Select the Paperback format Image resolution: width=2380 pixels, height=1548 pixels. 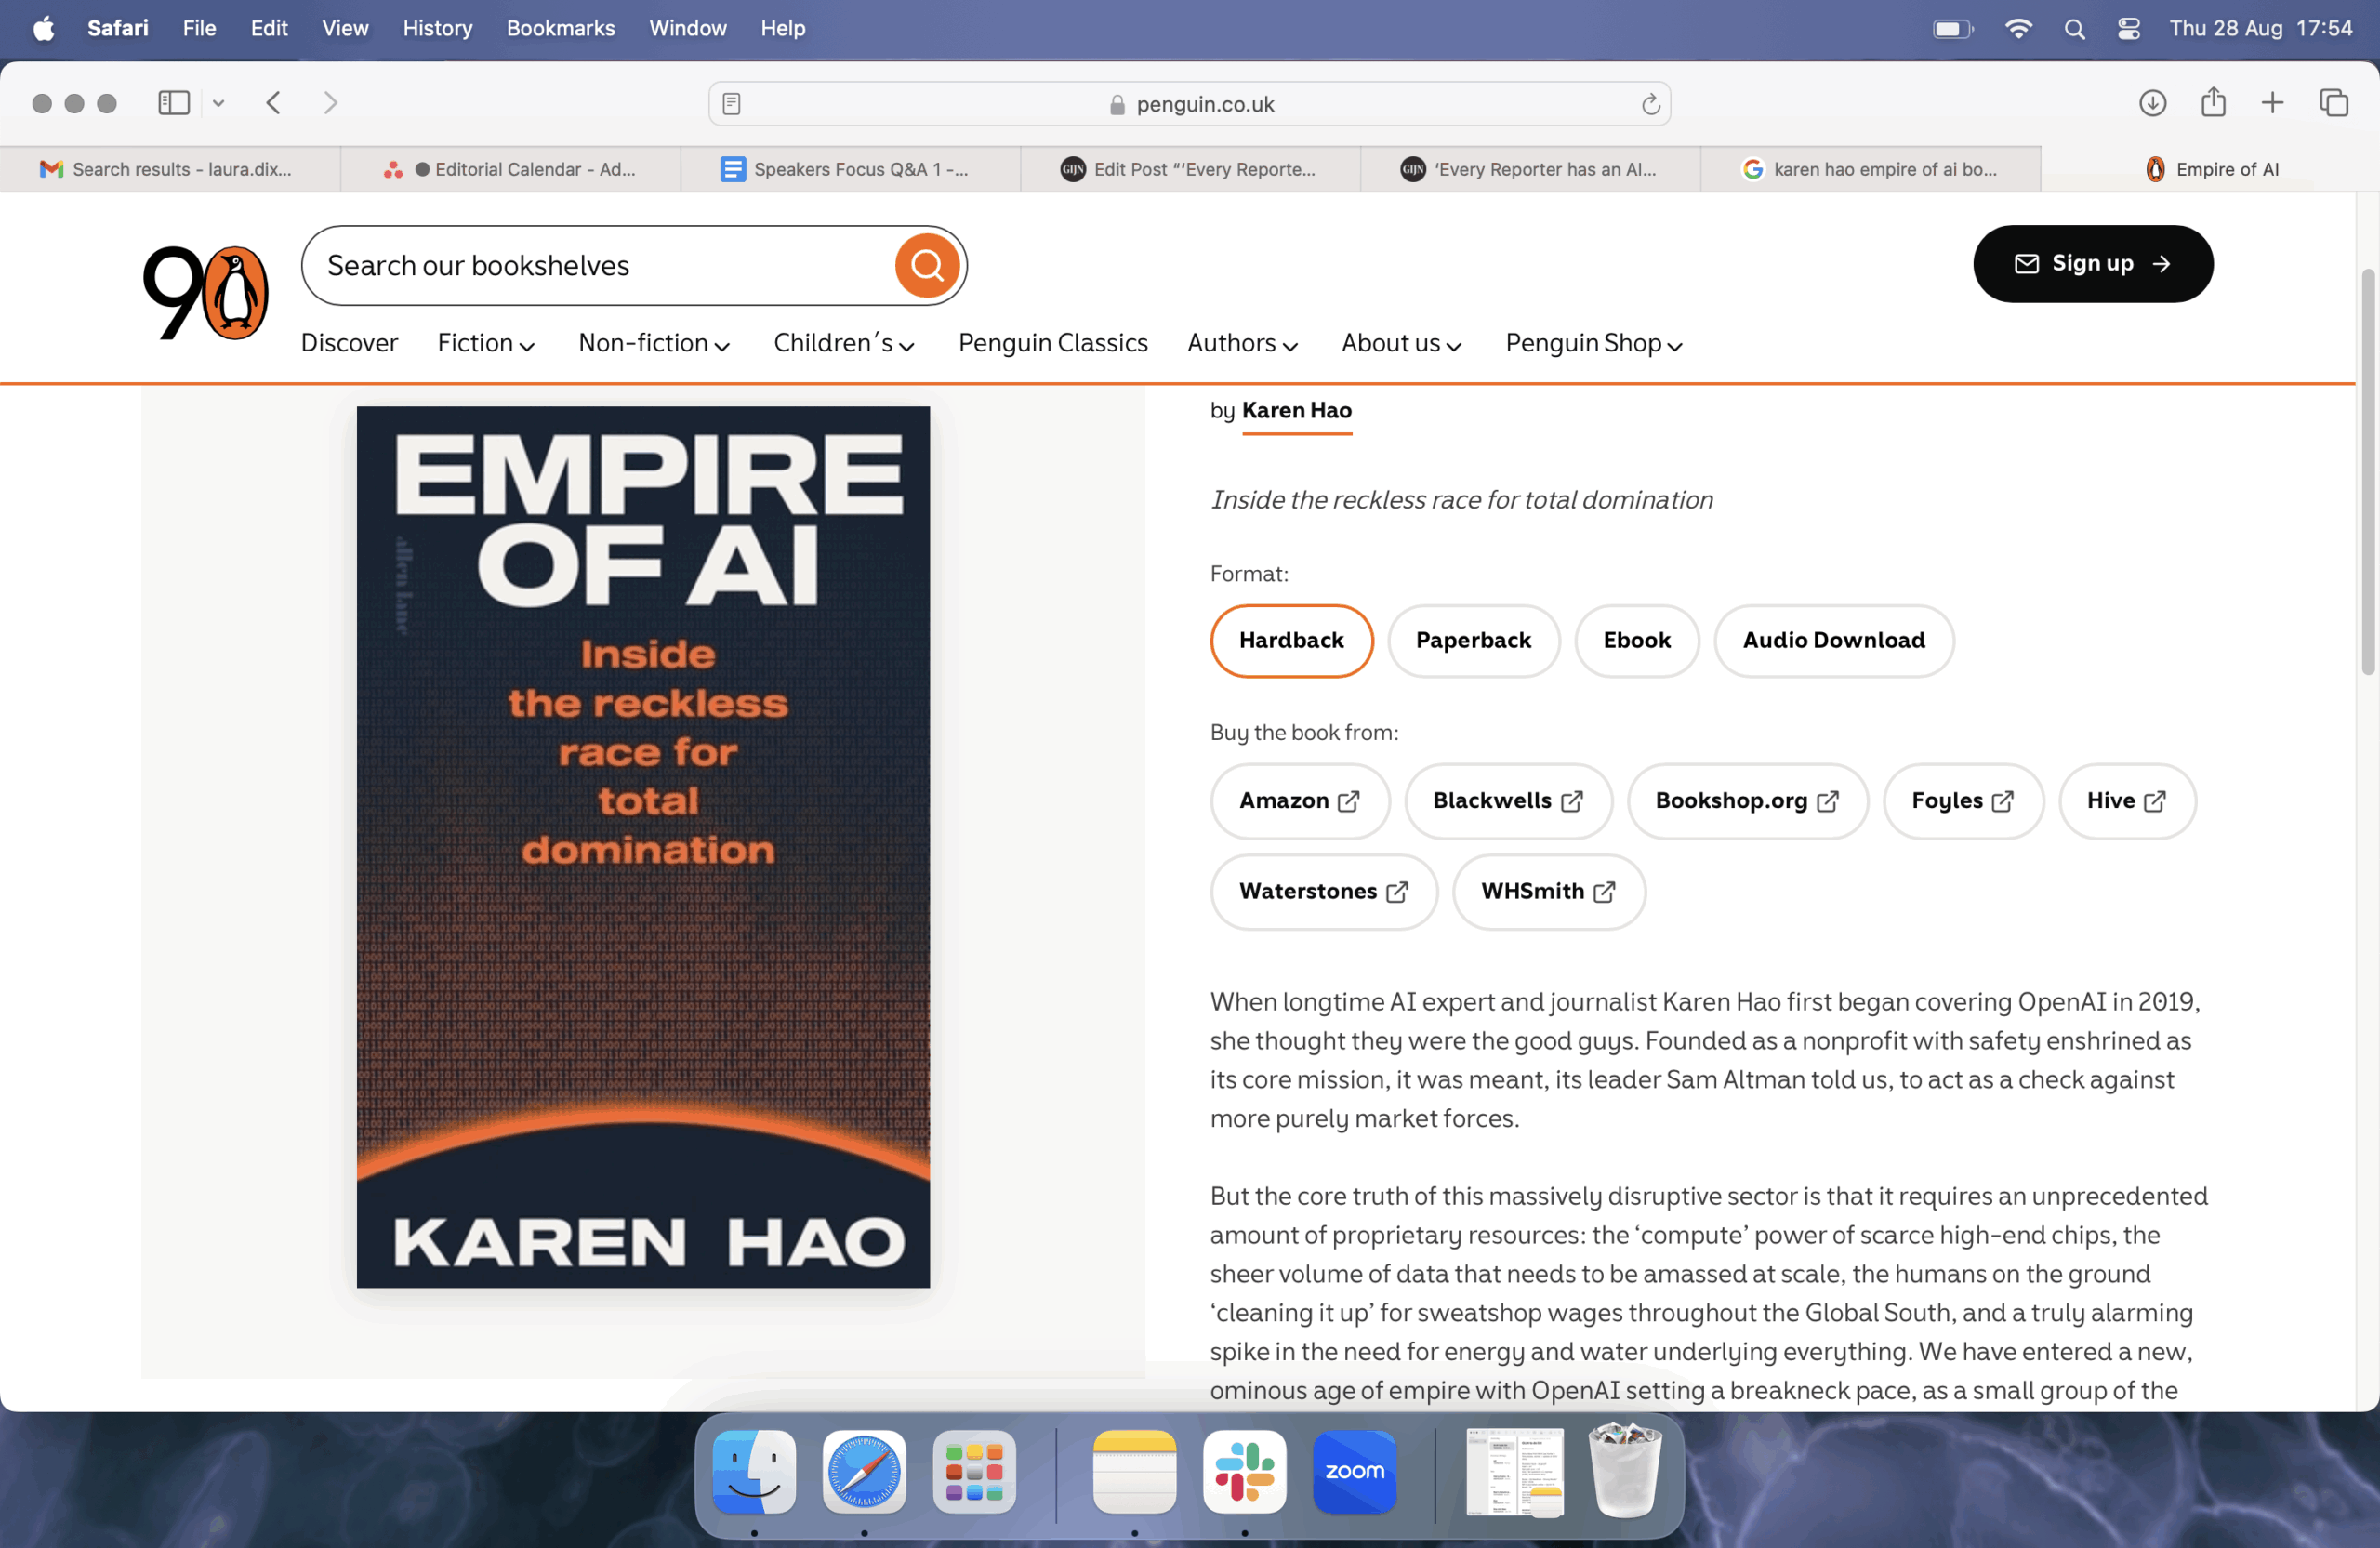1472,640
